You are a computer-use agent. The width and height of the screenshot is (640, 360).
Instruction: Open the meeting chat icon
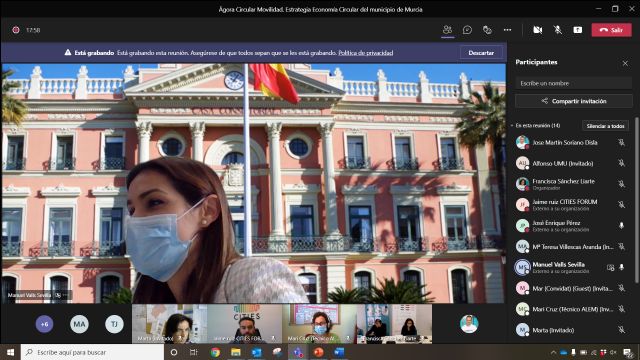(467, 30)
